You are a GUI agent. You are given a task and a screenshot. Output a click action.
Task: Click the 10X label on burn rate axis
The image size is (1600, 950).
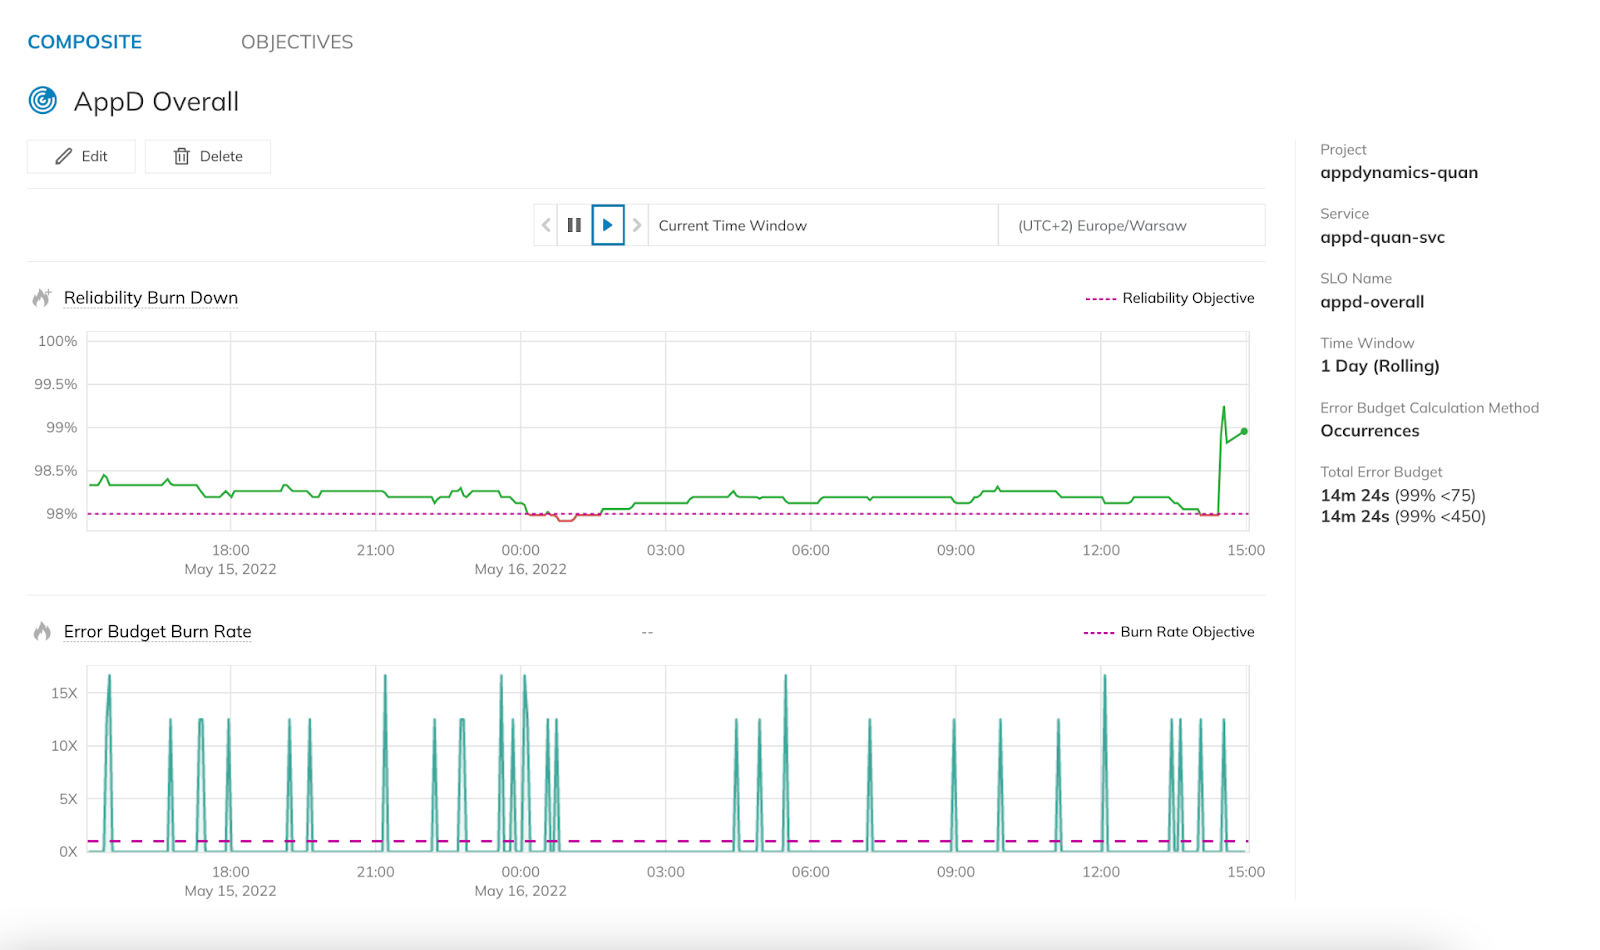[64, 746]
